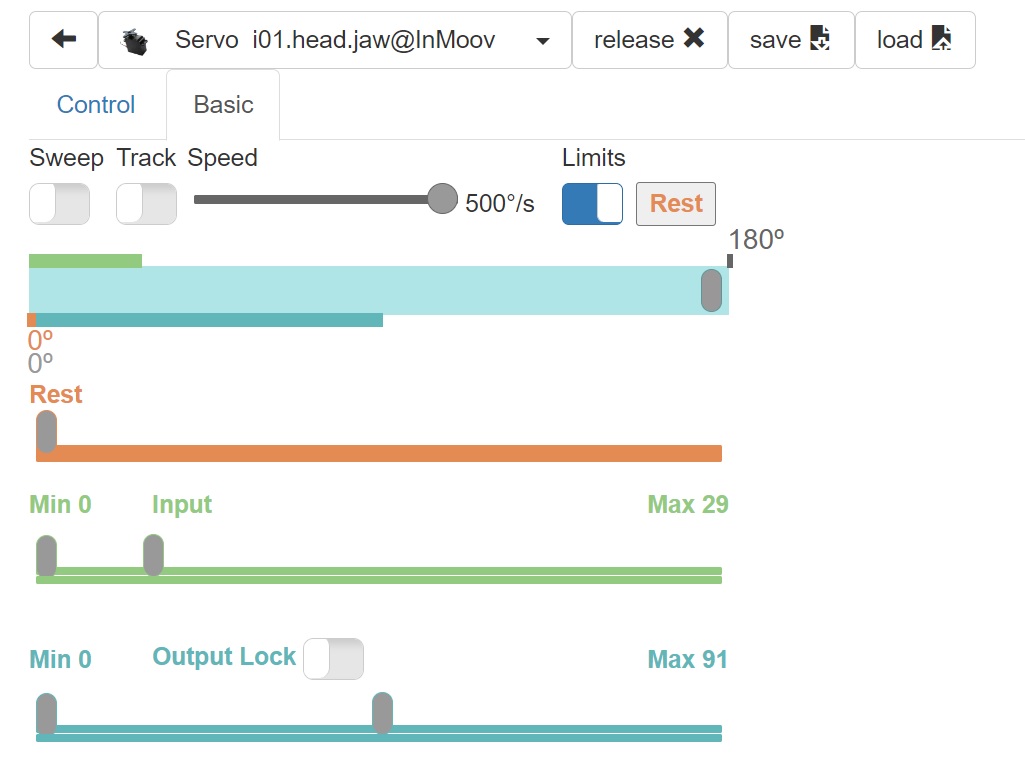This screenshot has height=765, width=1025.
Task: Click the 180° limit marker
Action: (x=730, y=261)
